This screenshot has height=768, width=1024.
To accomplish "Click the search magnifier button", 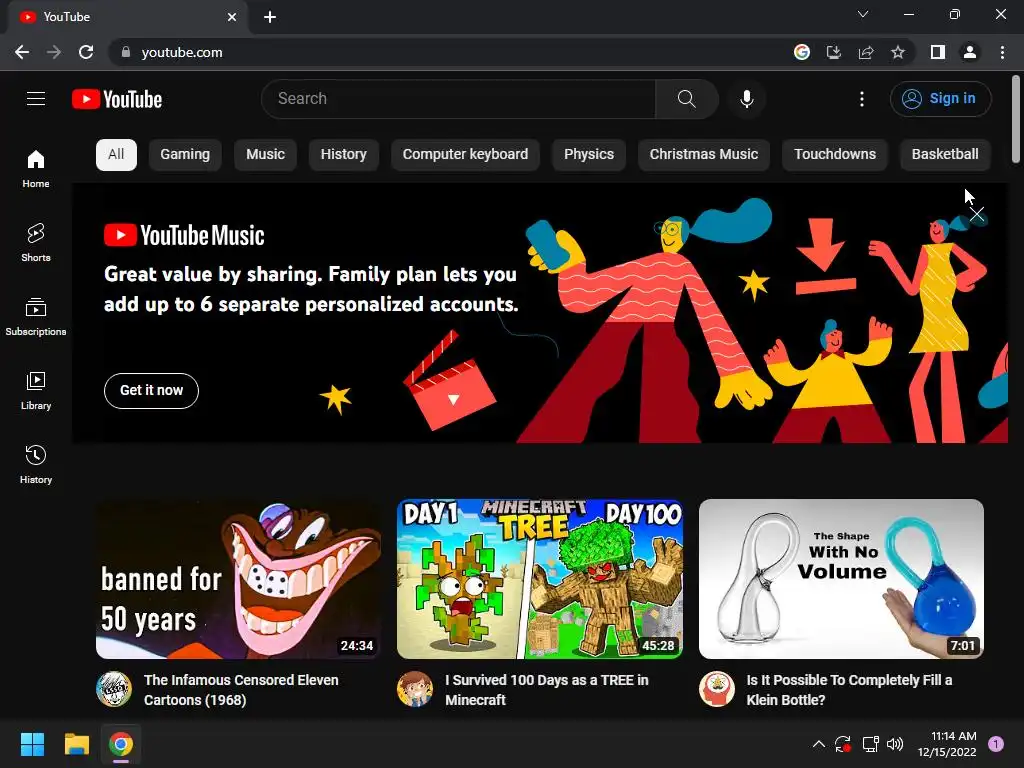I will (686, 99).
